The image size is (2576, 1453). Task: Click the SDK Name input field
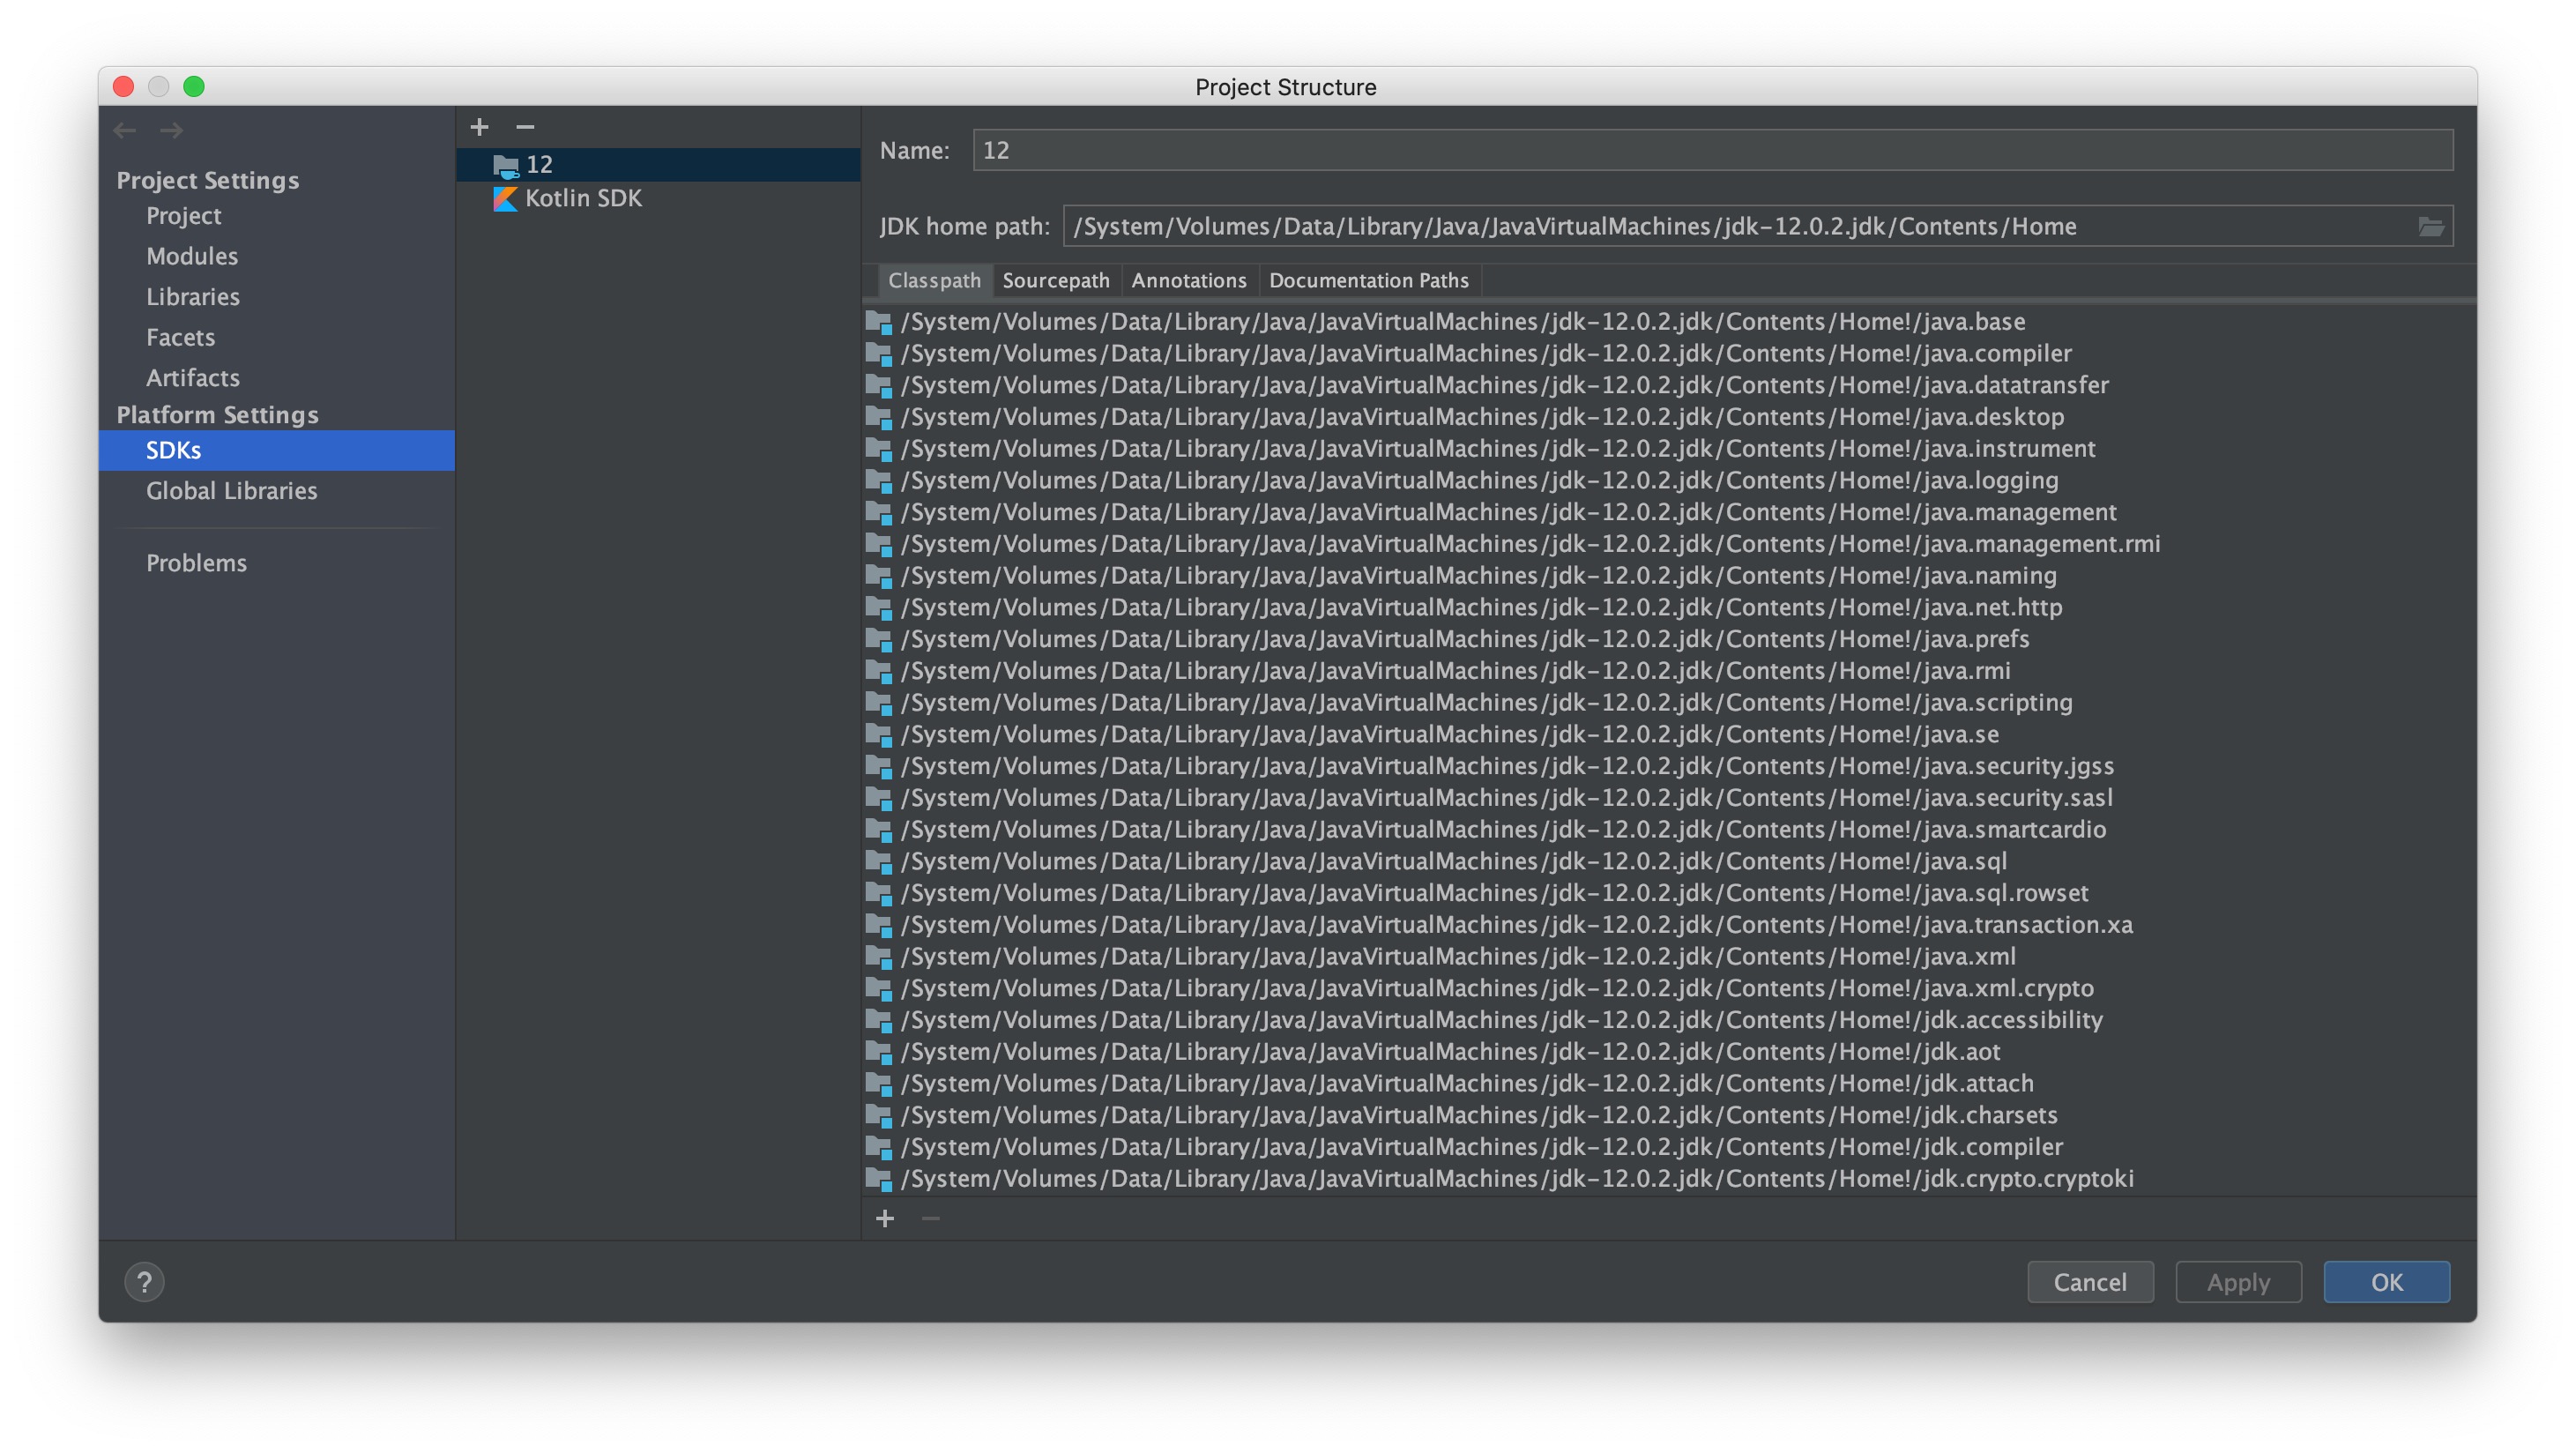(1710, 150)
